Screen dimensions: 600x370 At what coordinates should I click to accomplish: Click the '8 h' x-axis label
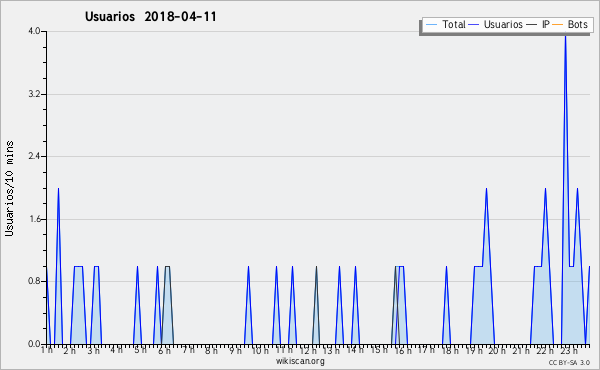click(x=211, y=351)
